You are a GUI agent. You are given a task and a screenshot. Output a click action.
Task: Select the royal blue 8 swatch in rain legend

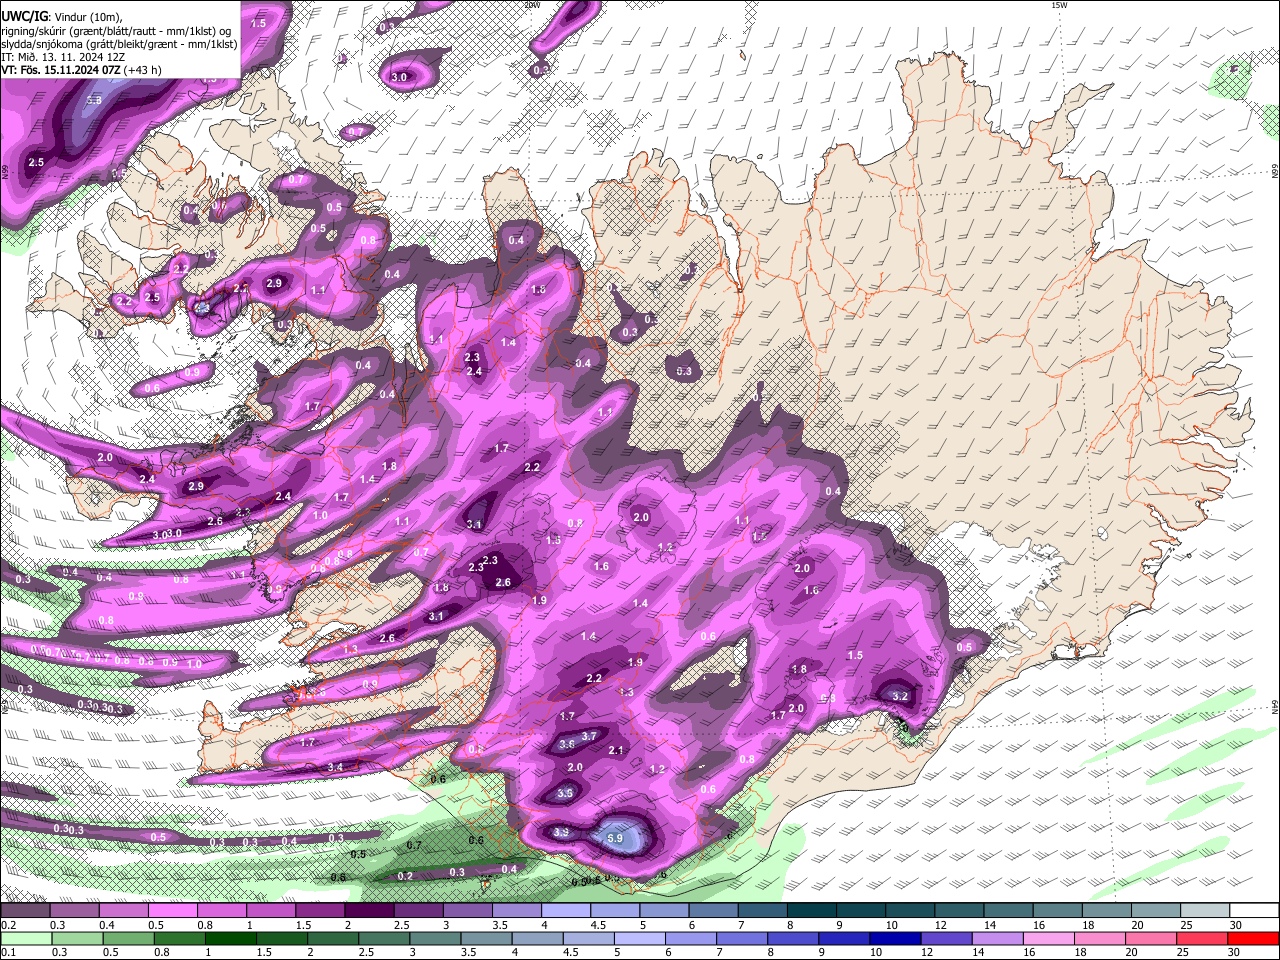792,938
